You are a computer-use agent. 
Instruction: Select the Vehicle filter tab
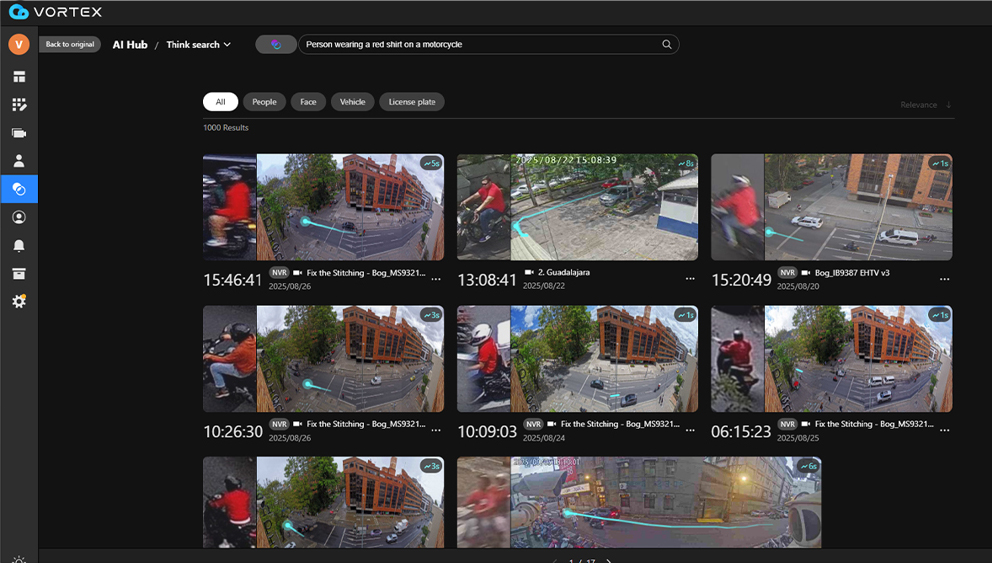(x=352, y=102)
